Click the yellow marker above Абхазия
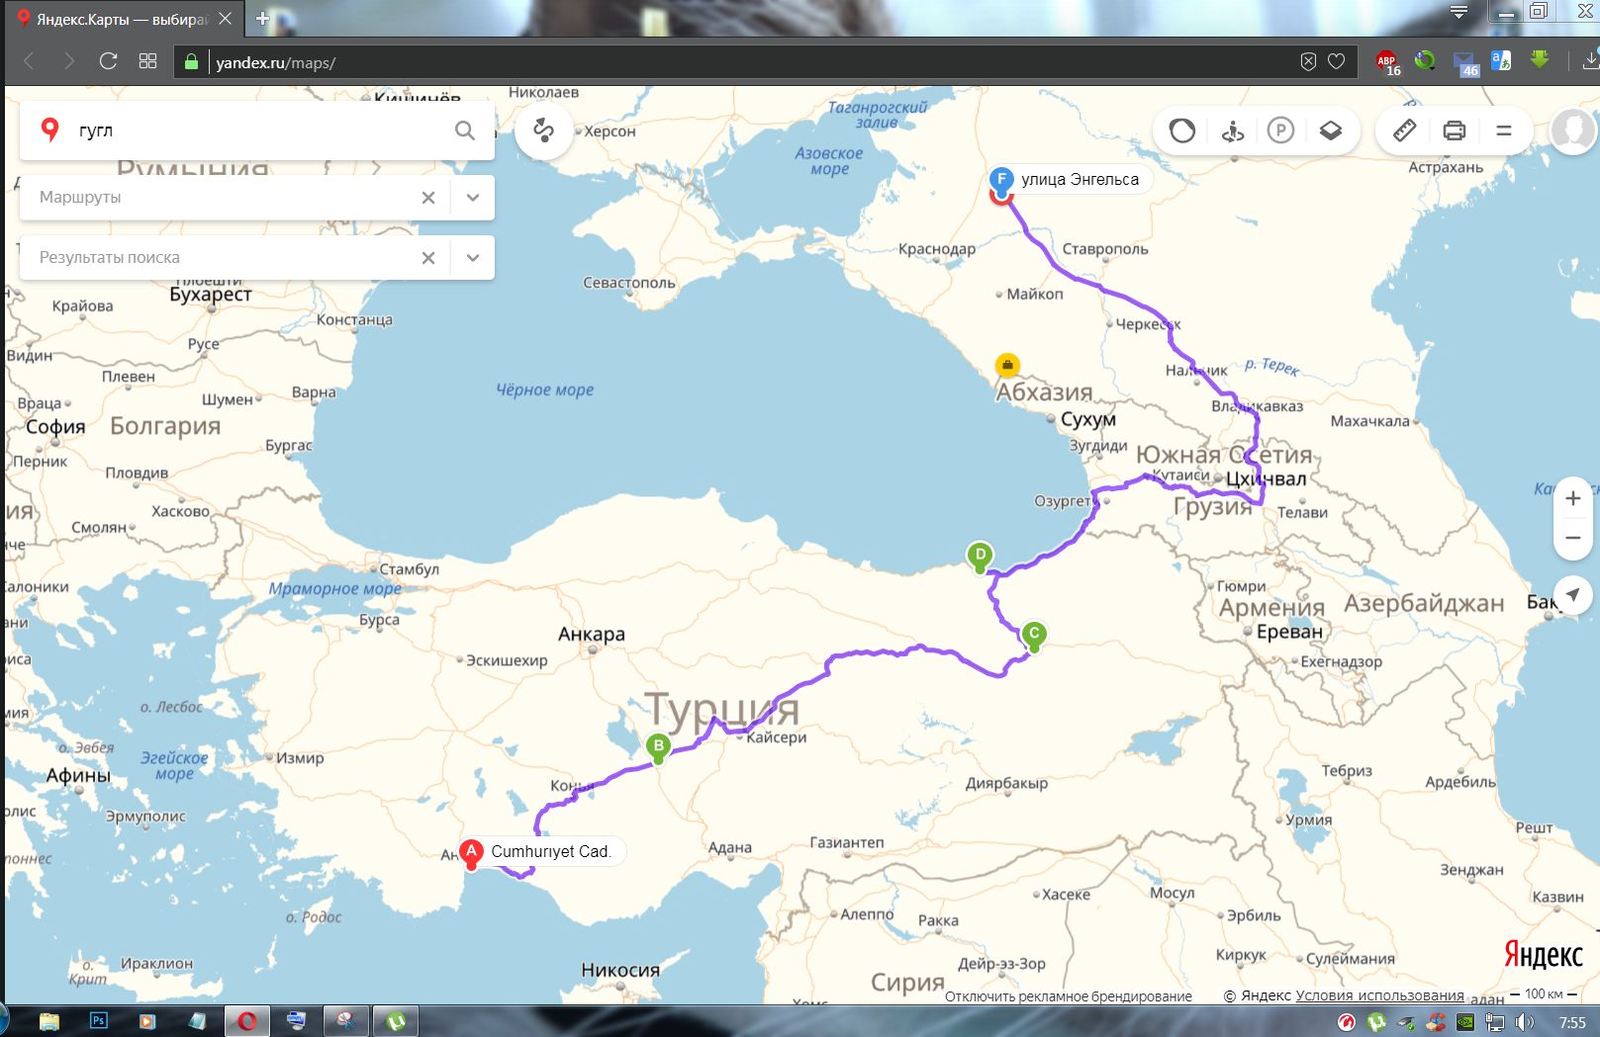Viewport: 1600px width, 1037px height. click(x=1007, y=365)
